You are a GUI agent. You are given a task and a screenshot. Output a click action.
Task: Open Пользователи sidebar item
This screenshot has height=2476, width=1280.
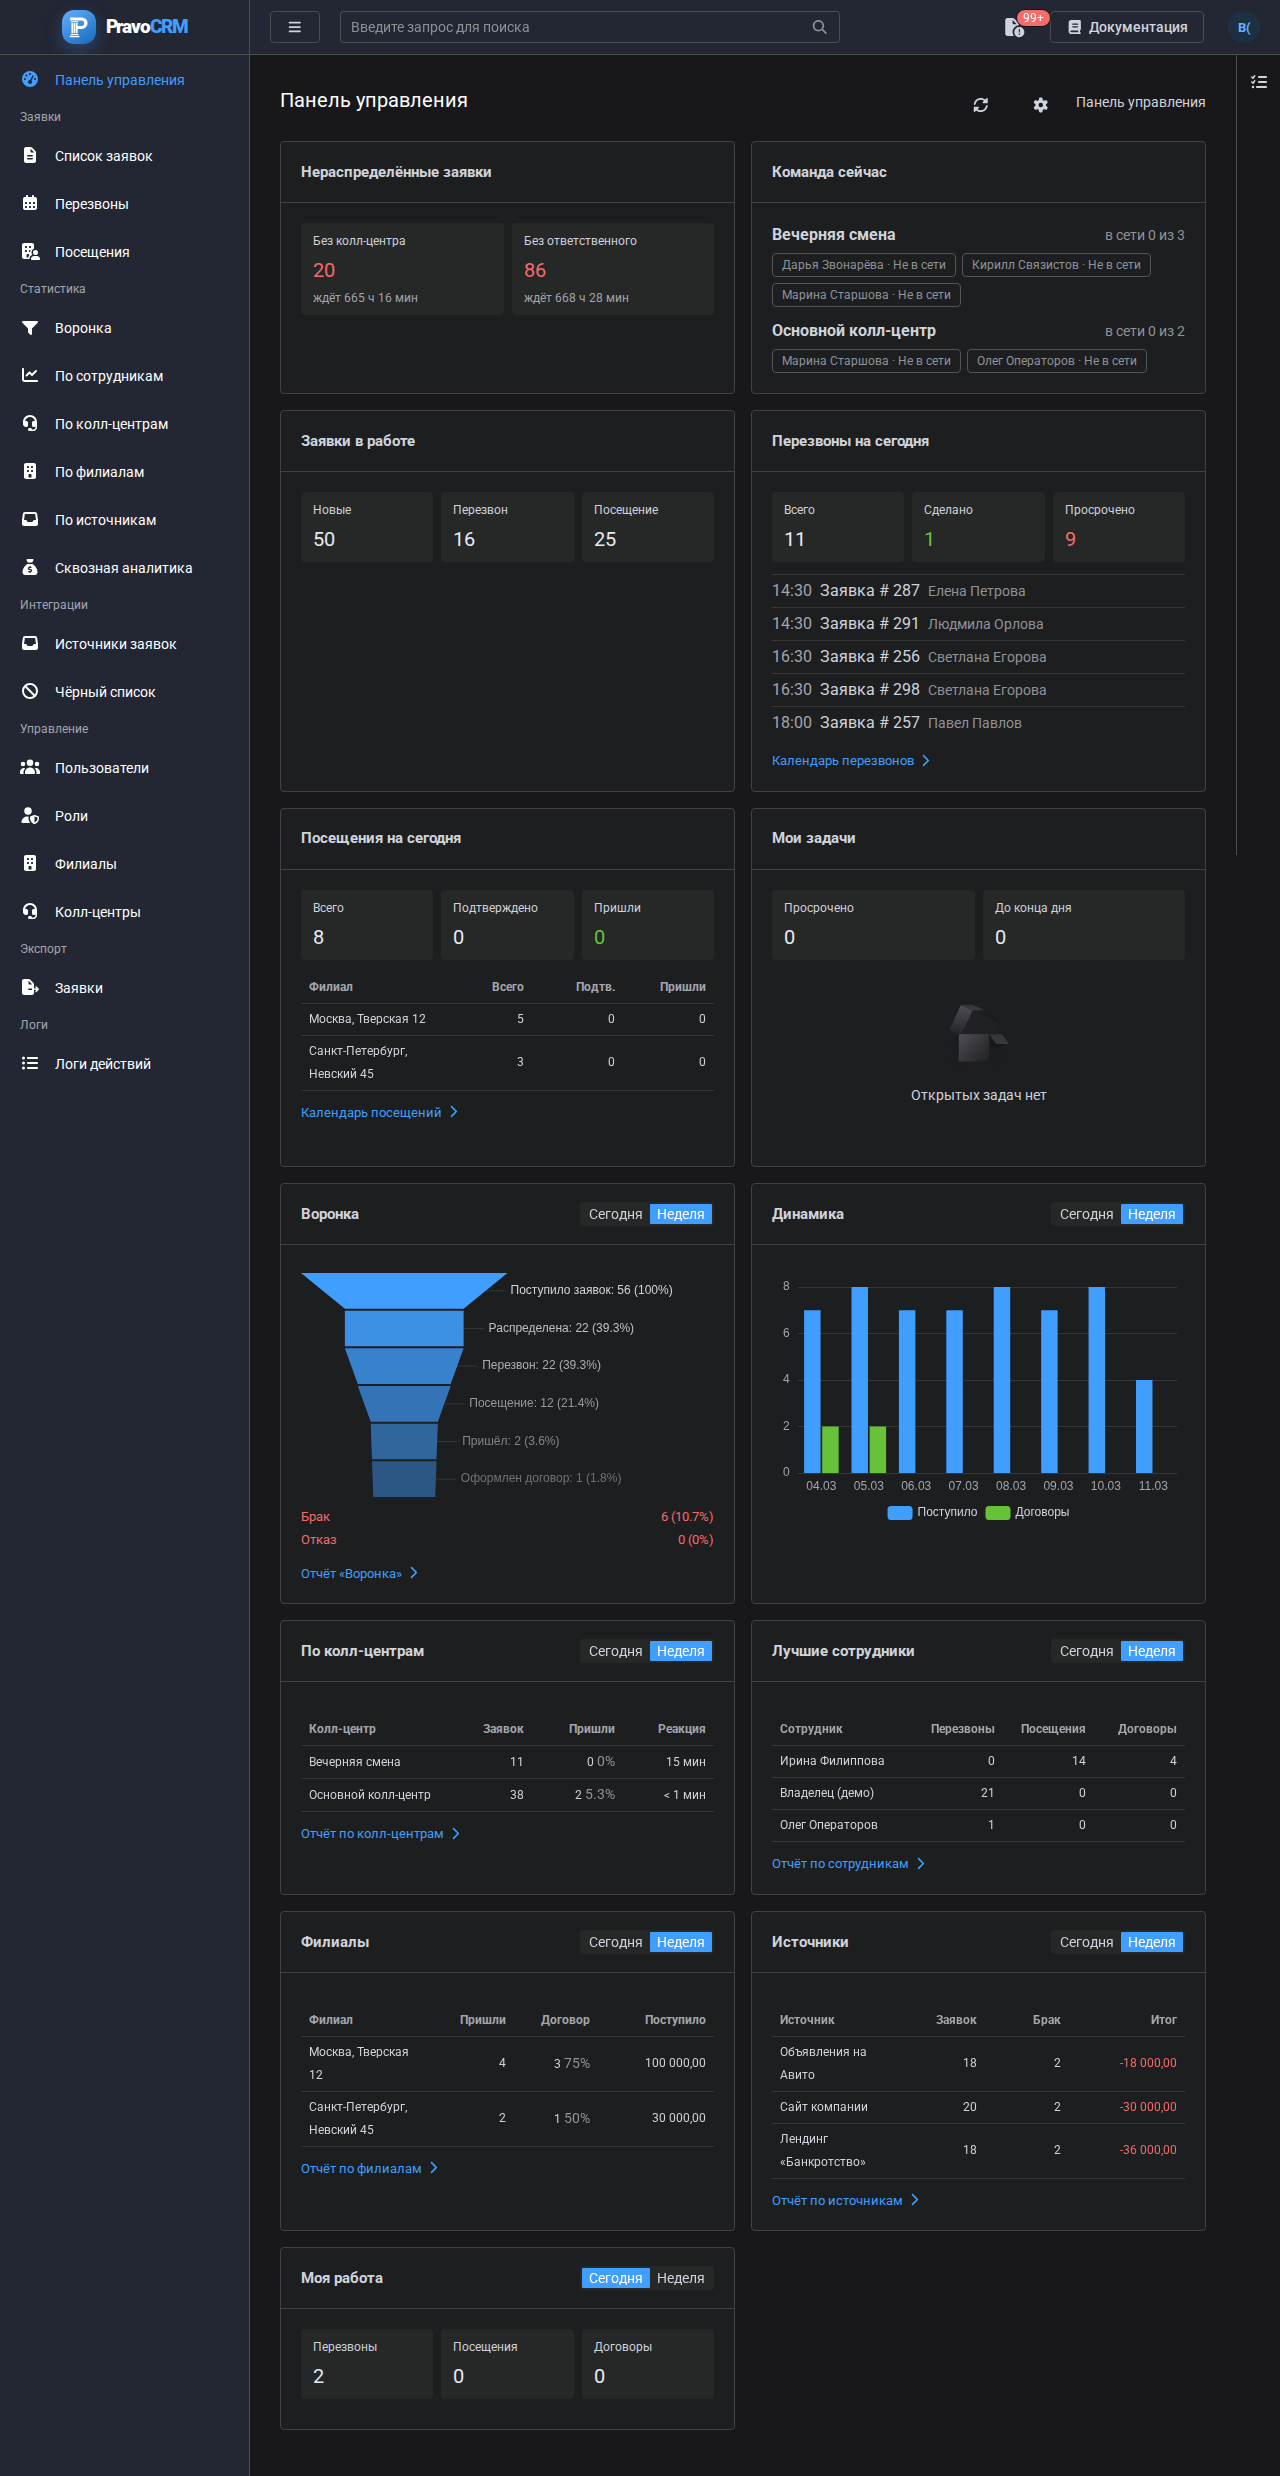point(124,768)
